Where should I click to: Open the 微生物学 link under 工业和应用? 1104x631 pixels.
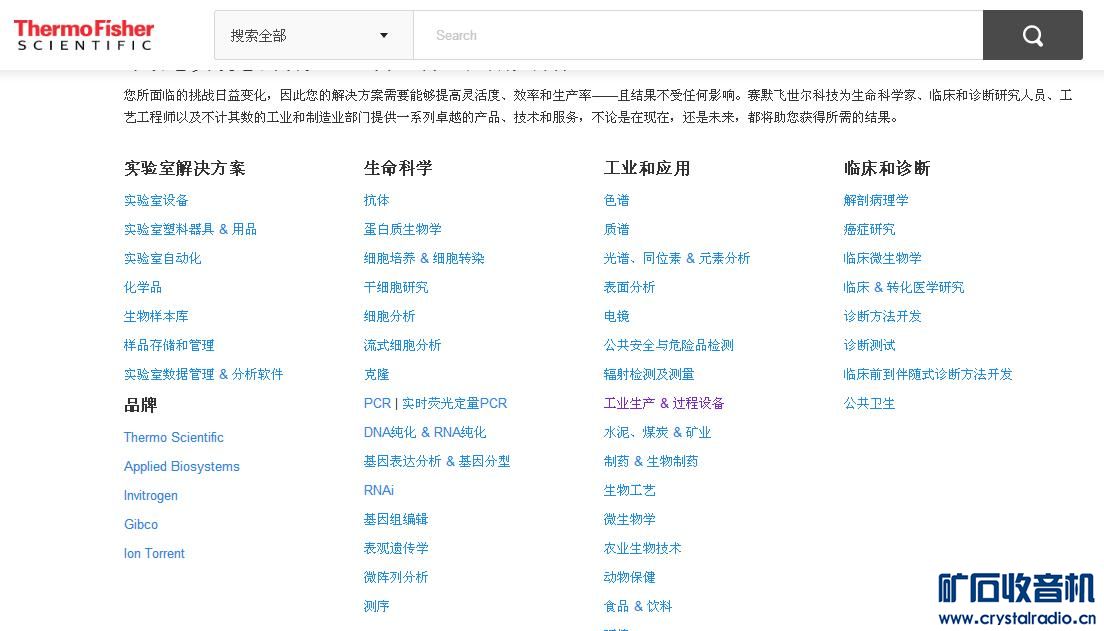point(629,519)
